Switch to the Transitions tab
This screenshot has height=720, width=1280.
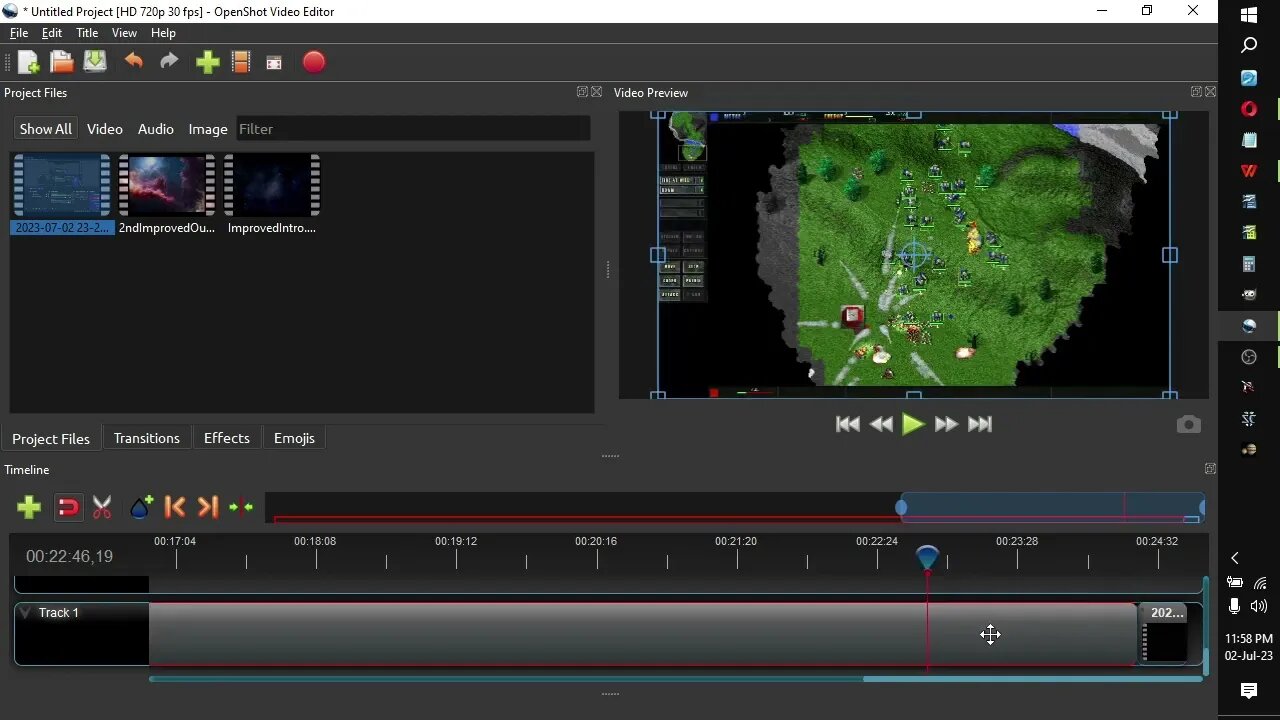(x=147, y=438)
